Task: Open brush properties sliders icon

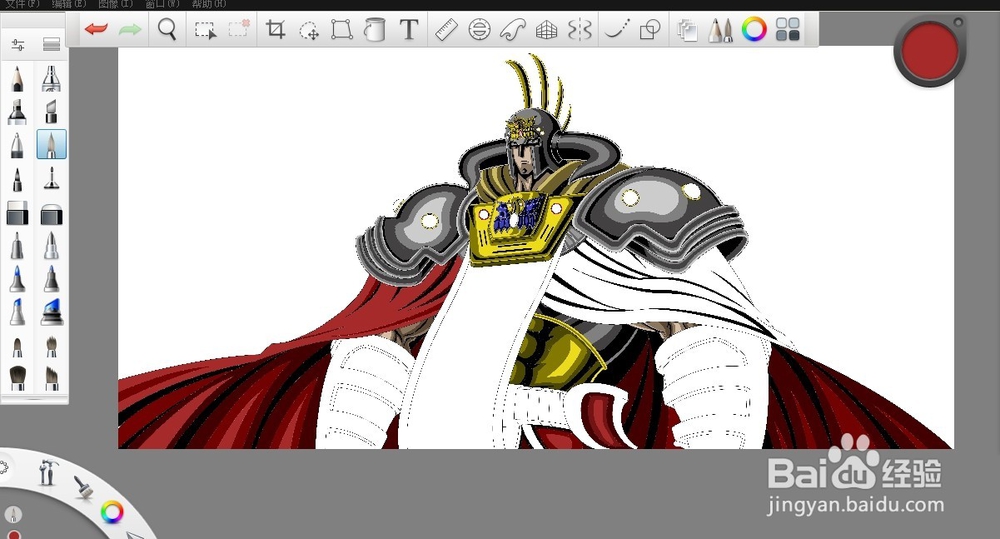Action: 18,45
